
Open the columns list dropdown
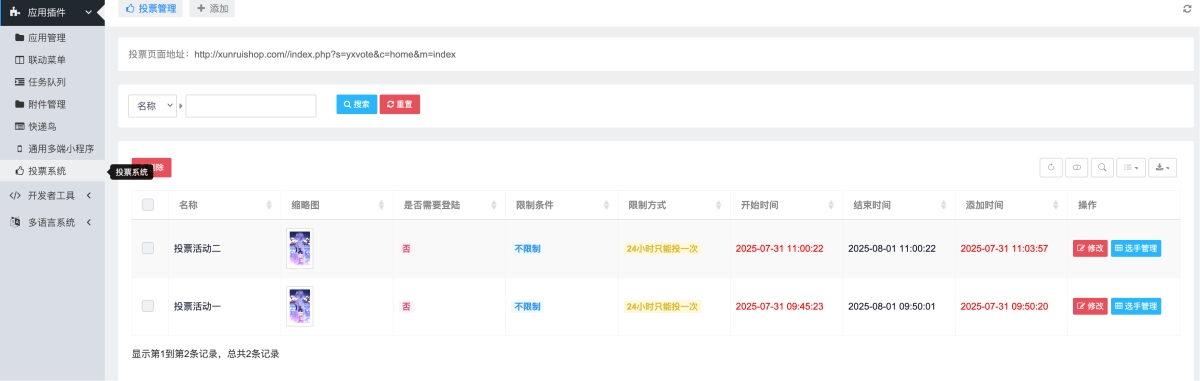click(1130, 168)
